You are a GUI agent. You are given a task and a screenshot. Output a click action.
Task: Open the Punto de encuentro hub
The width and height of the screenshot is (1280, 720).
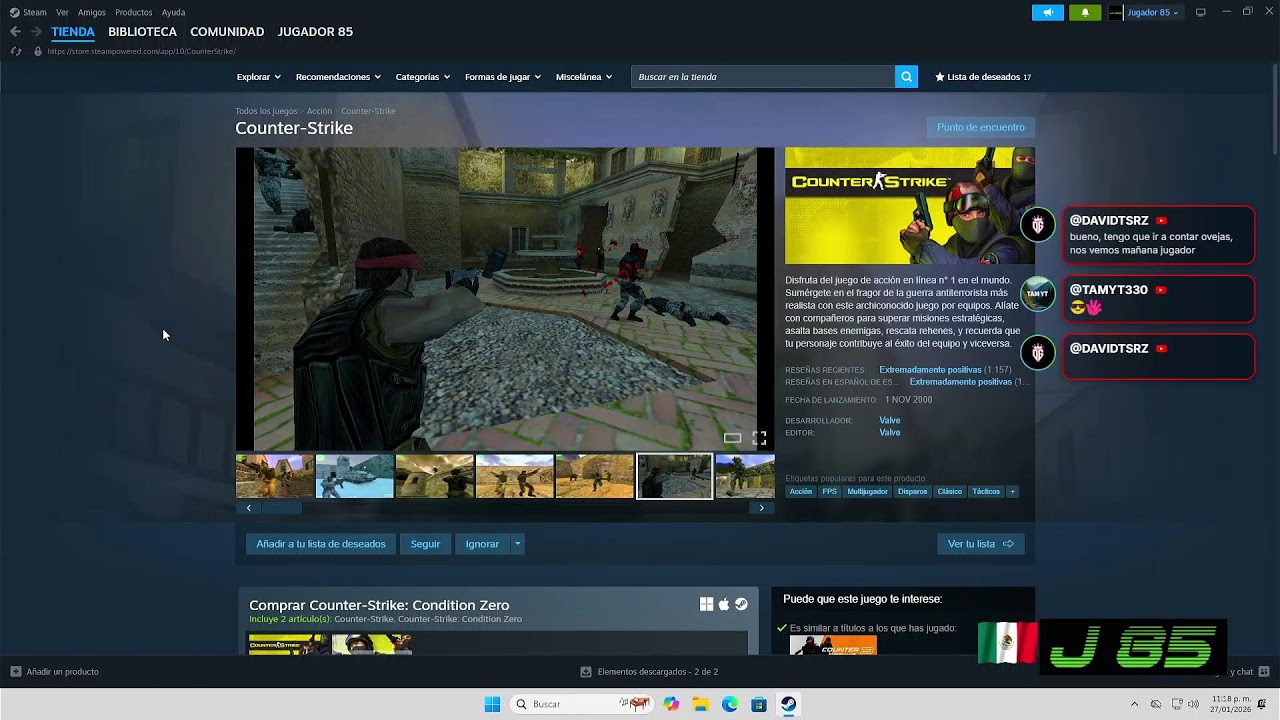[980, 128]
